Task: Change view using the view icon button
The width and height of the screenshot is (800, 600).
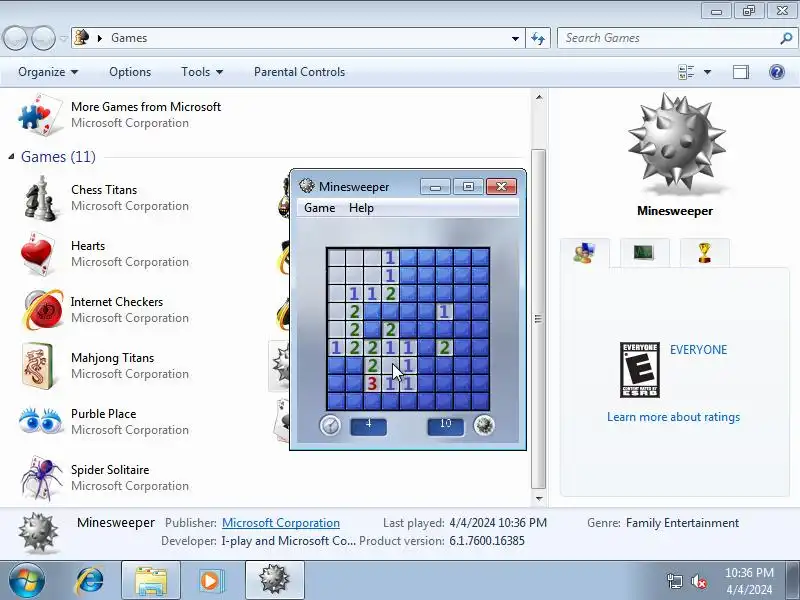Action: click(686, 72)
